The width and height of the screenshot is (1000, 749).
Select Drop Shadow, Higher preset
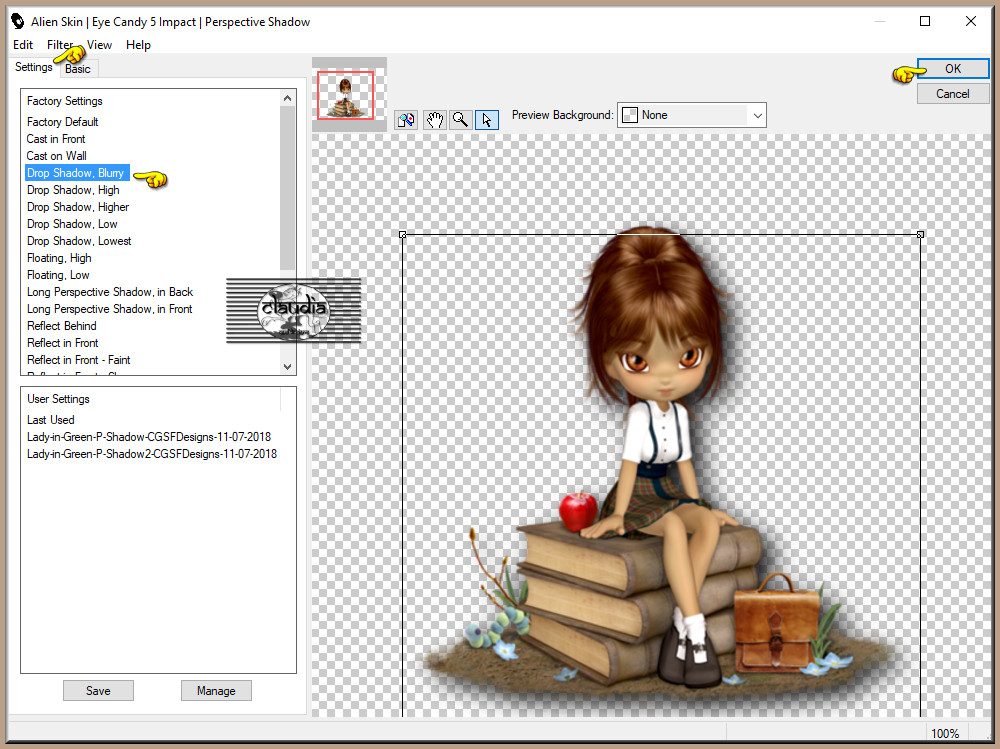(78, 207)
